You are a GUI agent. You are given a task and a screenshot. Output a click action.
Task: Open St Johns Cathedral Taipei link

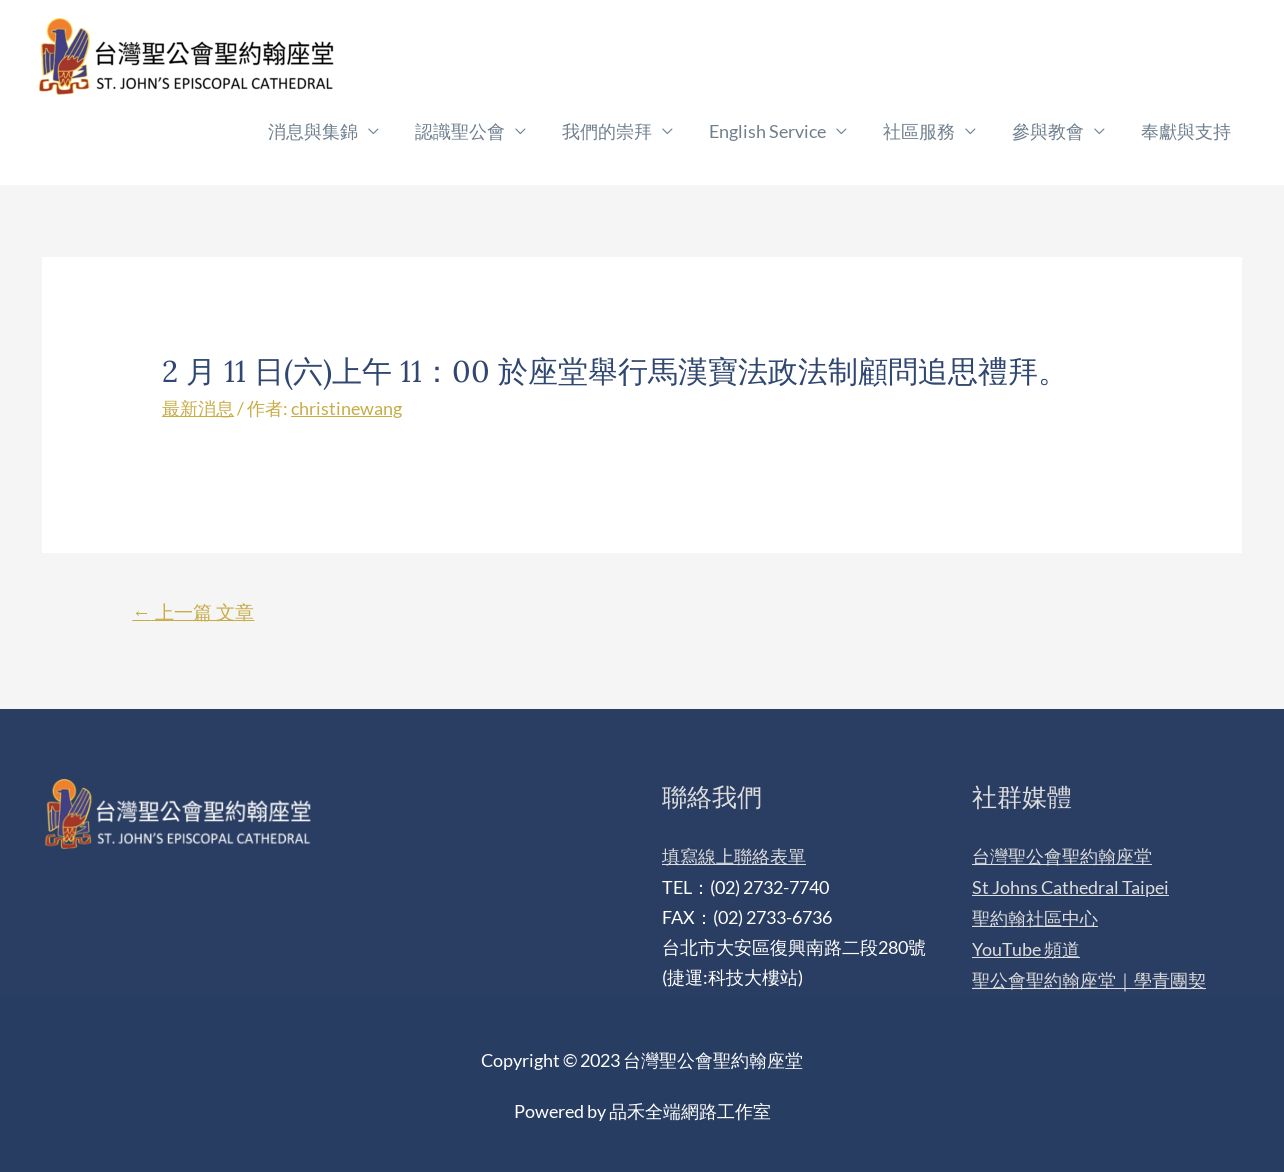pyautogui.click(x=1070, y=887)
